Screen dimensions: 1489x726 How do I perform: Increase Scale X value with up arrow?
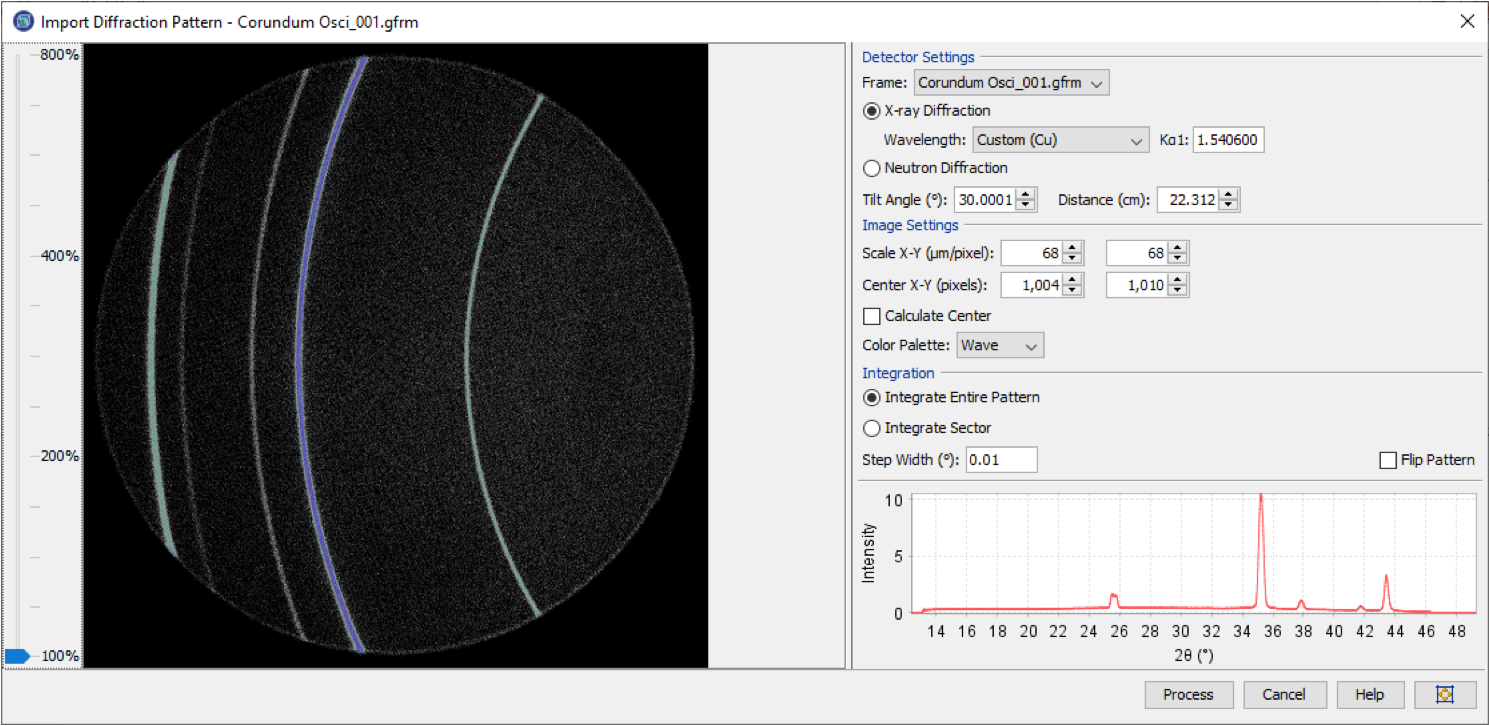pyautogui.click(x=1073, y=248)
